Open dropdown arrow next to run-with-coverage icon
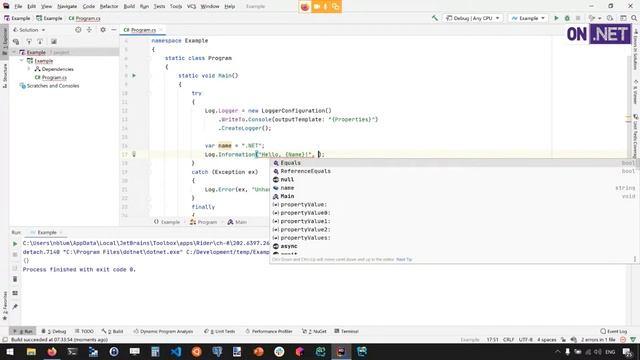640x360 pixels. coord(599,18)
